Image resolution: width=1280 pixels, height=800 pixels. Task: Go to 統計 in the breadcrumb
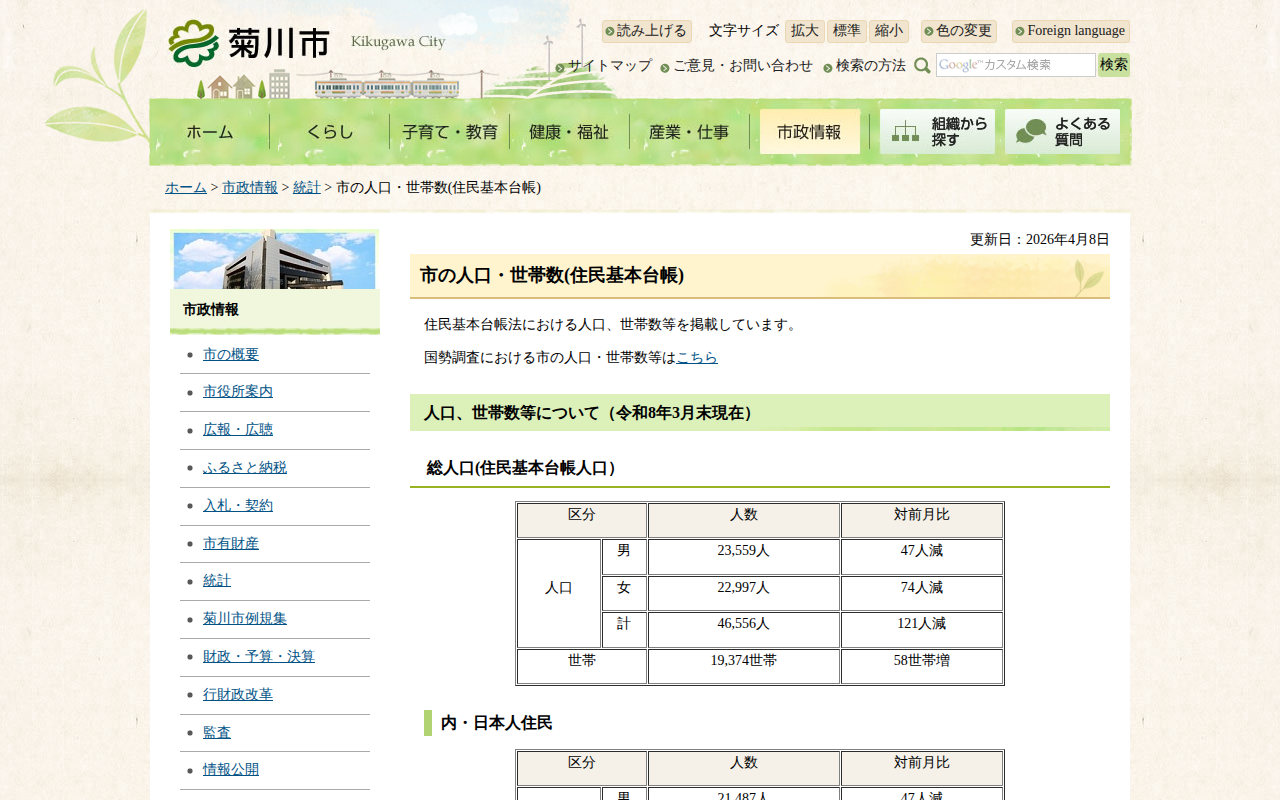point(306,188)
